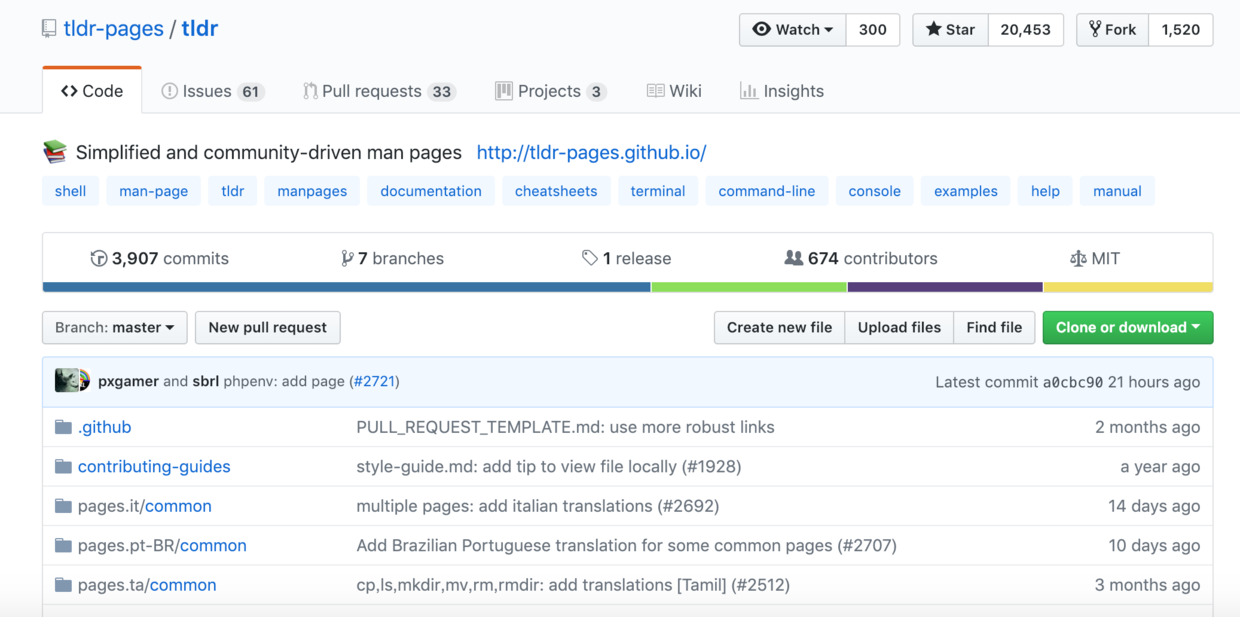Click the Projects tab board icon
Viewport: 1240px width, 617px height.
tap(504, 91)
